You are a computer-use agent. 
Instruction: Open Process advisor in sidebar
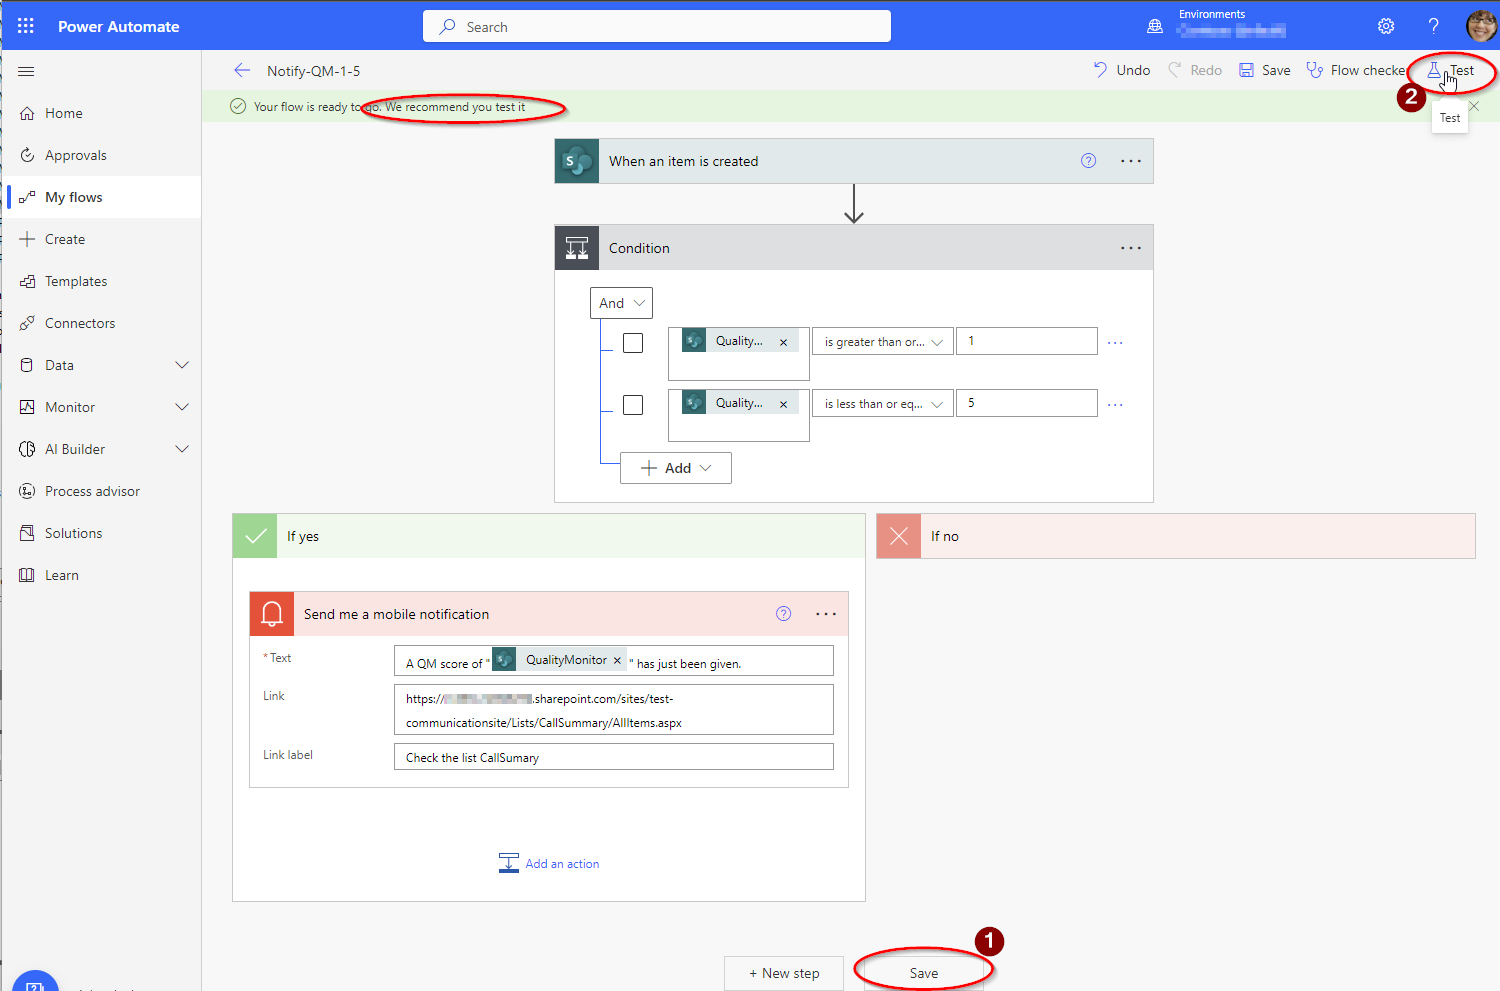101,491
